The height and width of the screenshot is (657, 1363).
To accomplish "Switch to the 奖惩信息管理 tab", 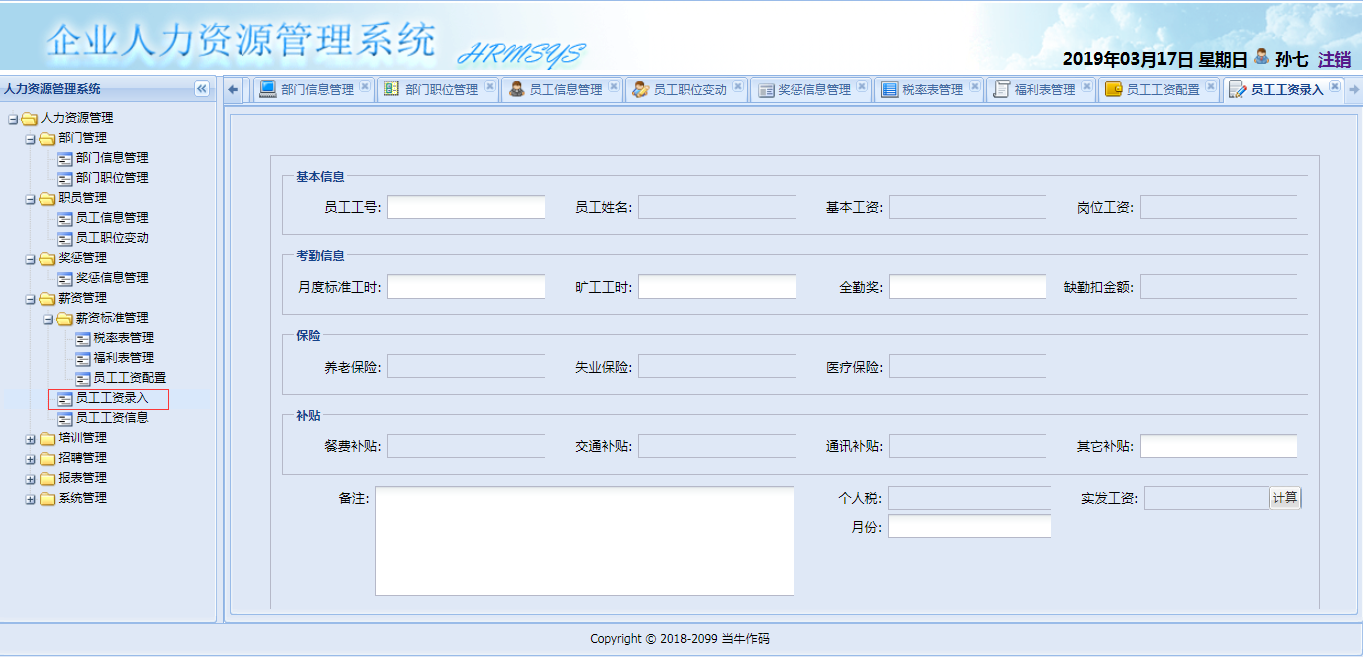I will (x=811, y=89).
